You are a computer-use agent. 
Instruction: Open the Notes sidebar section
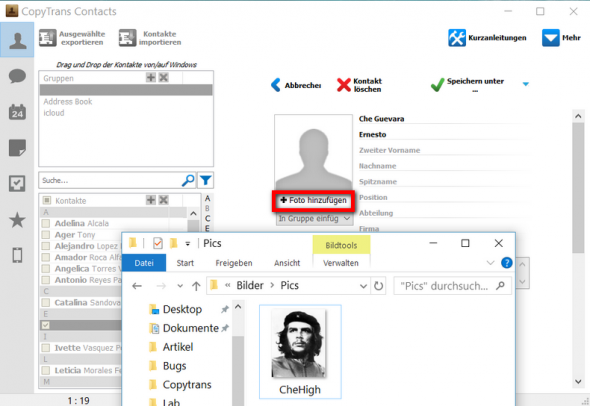pyautogui.click(x=17, y=147)
